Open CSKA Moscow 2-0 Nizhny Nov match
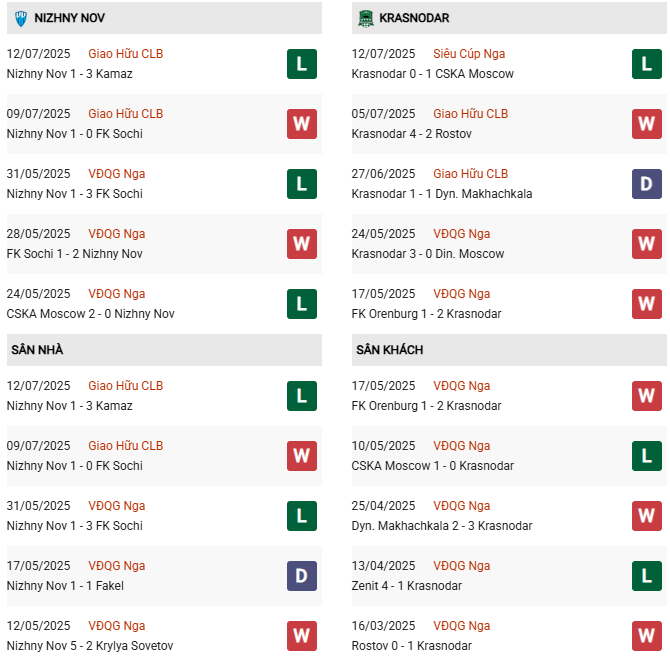 [91, 314]
